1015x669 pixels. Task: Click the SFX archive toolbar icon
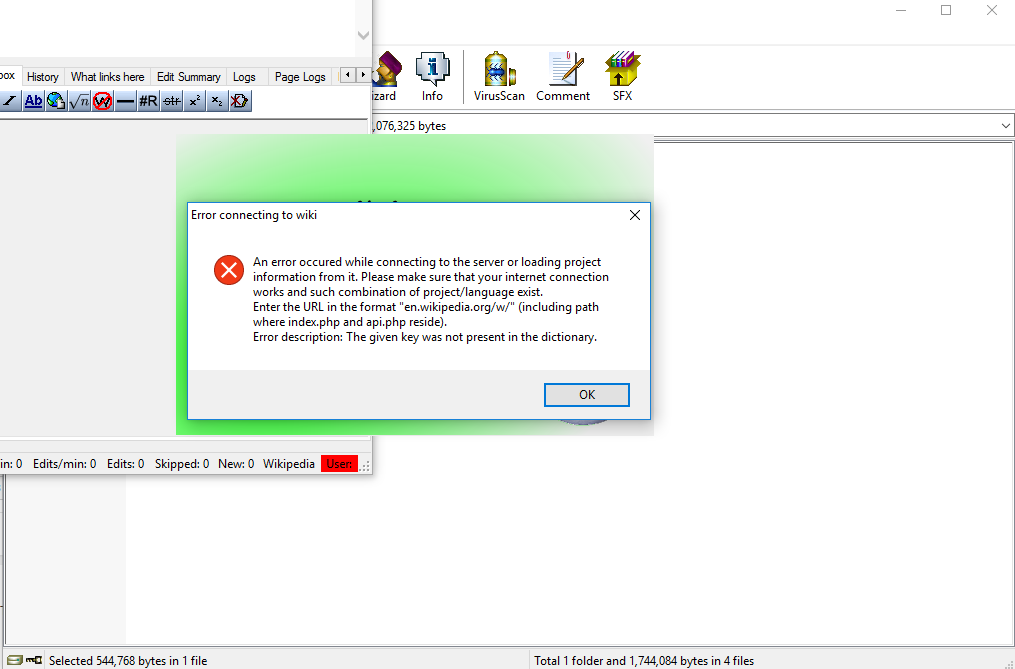[x=622, y=77]
